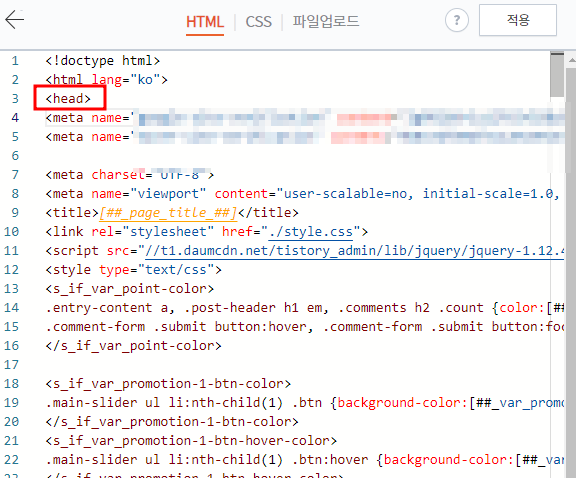Click the .btn:hover background-color line 22

point(305,460)
